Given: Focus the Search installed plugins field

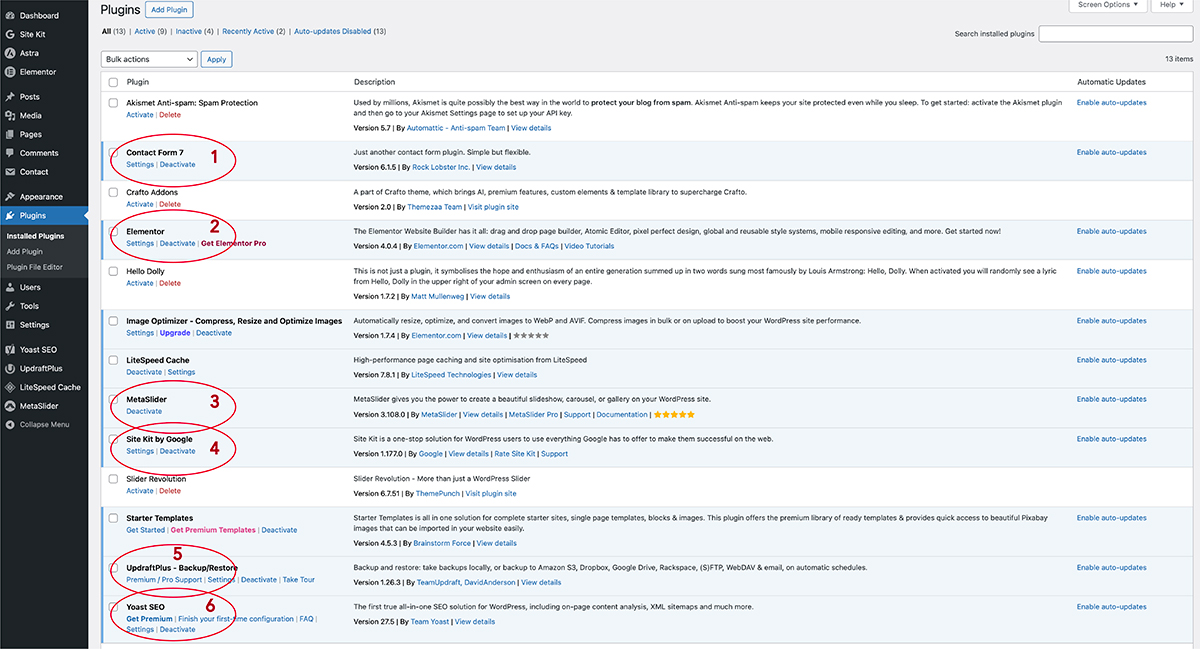Looking at the screenshot, I should [1116, 34].
